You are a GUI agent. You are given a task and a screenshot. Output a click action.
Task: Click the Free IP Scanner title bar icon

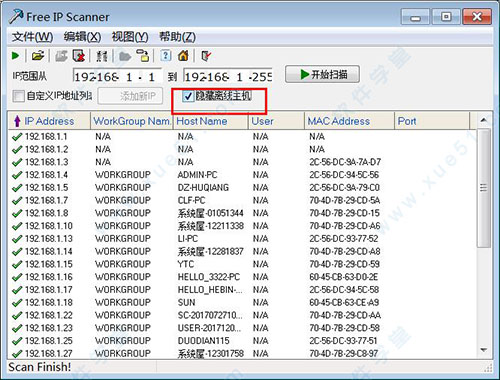tap(16, 17)
